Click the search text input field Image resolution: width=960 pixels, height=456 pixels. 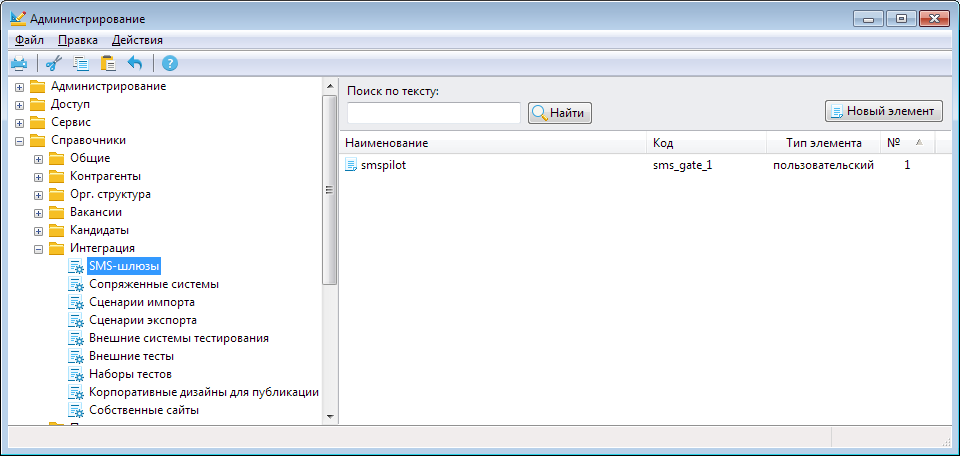tap(433, 113)
